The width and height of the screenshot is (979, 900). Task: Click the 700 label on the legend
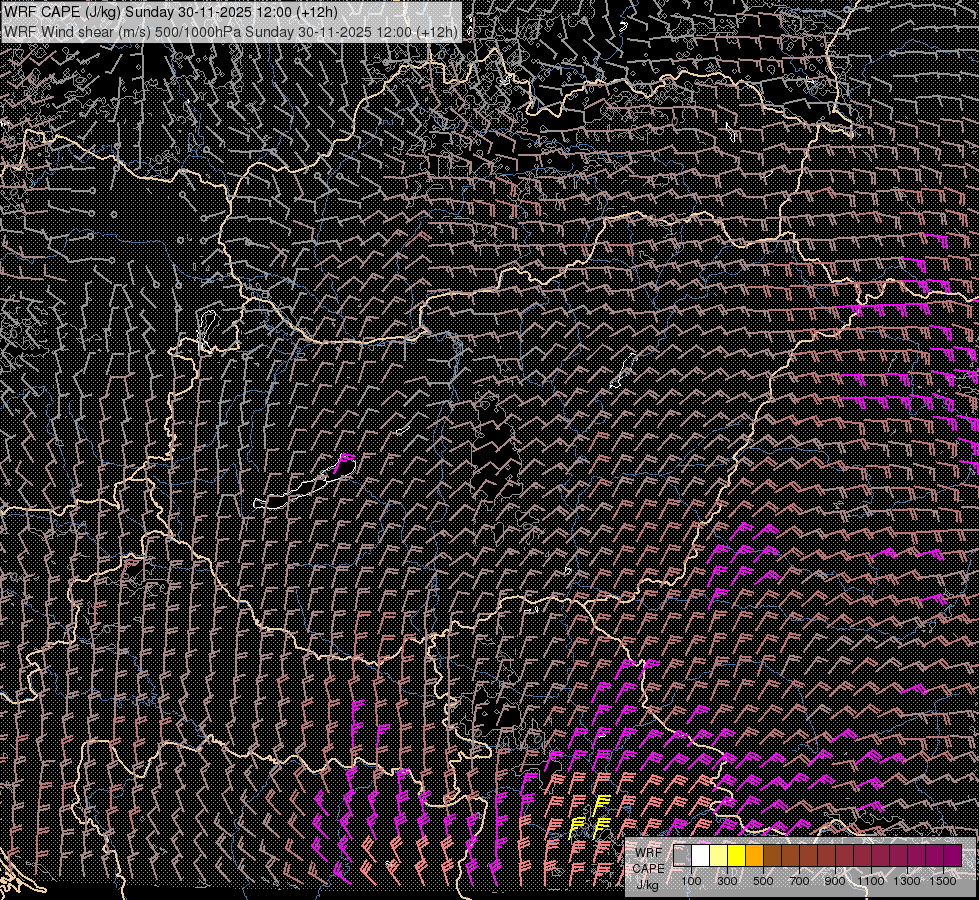pyautogui.click(x=799, y=881)
